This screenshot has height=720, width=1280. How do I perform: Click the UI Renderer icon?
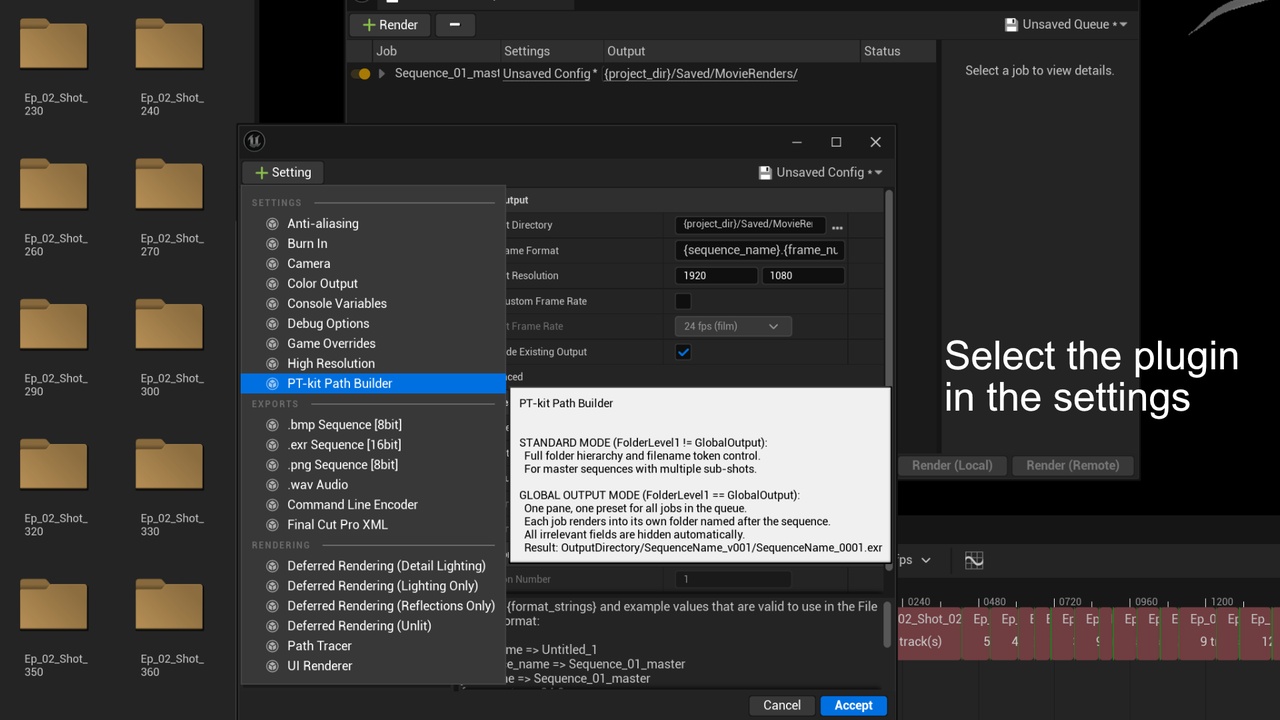point(272,666)
